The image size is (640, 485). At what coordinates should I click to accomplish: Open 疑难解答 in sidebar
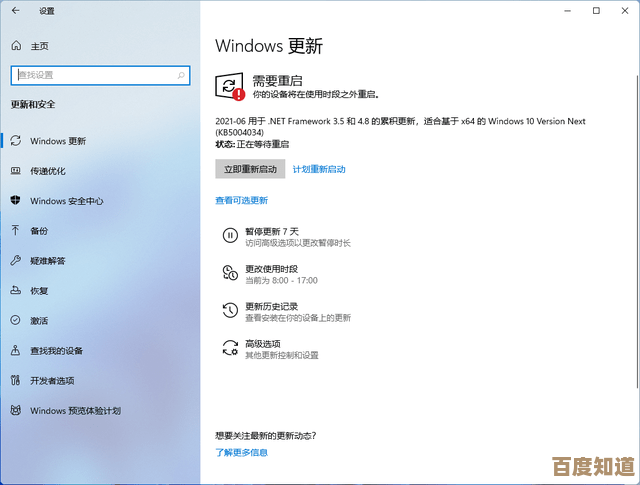(47, 260)
